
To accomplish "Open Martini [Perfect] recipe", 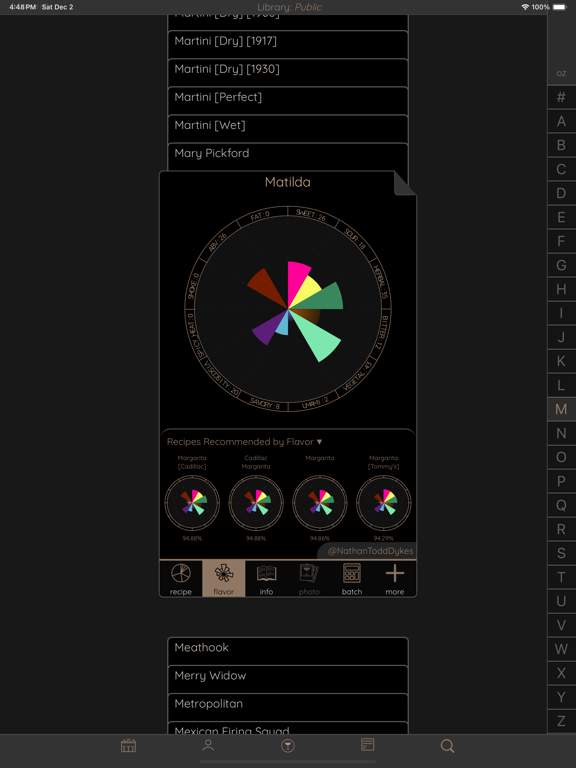I will pyautogui.click(x=288, y=101).
